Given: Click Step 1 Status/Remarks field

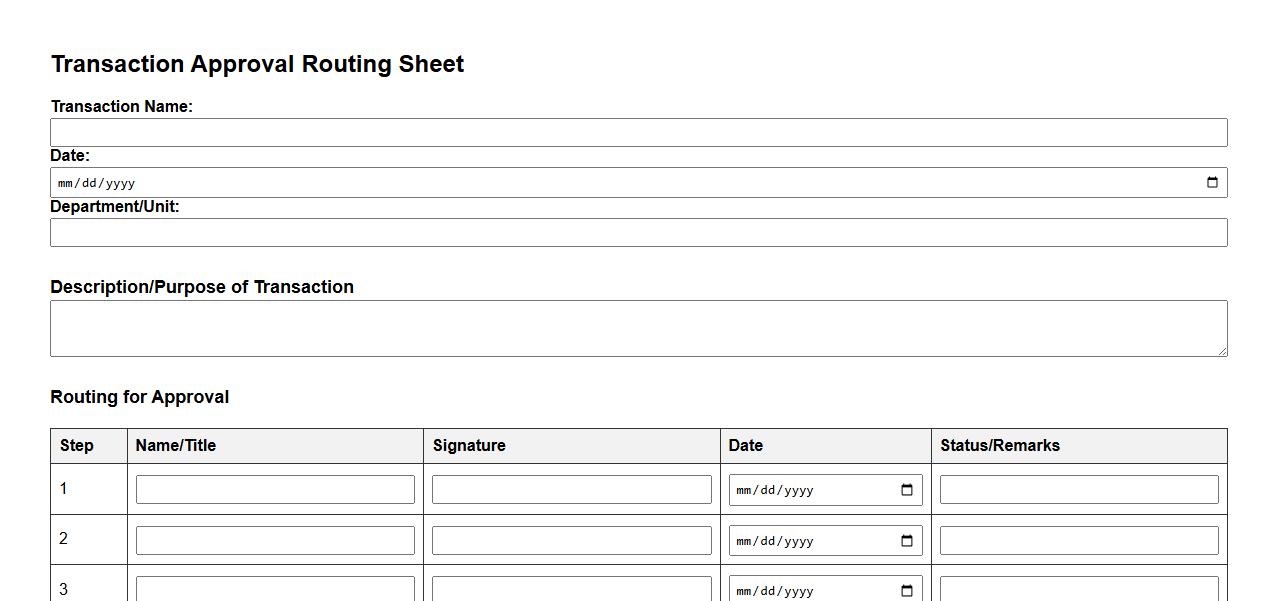Looking at the screenshot, I should 1079,490.
